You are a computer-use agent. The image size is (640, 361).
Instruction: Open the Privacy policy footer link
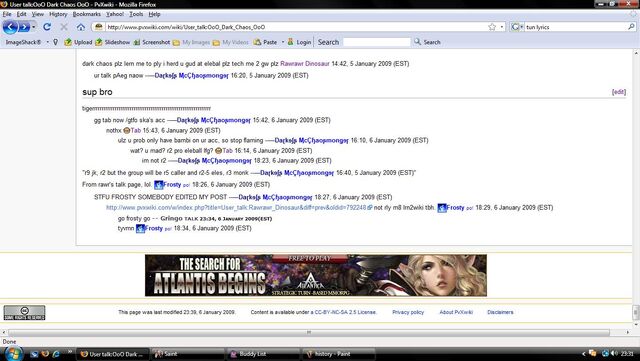pos(408,312)
